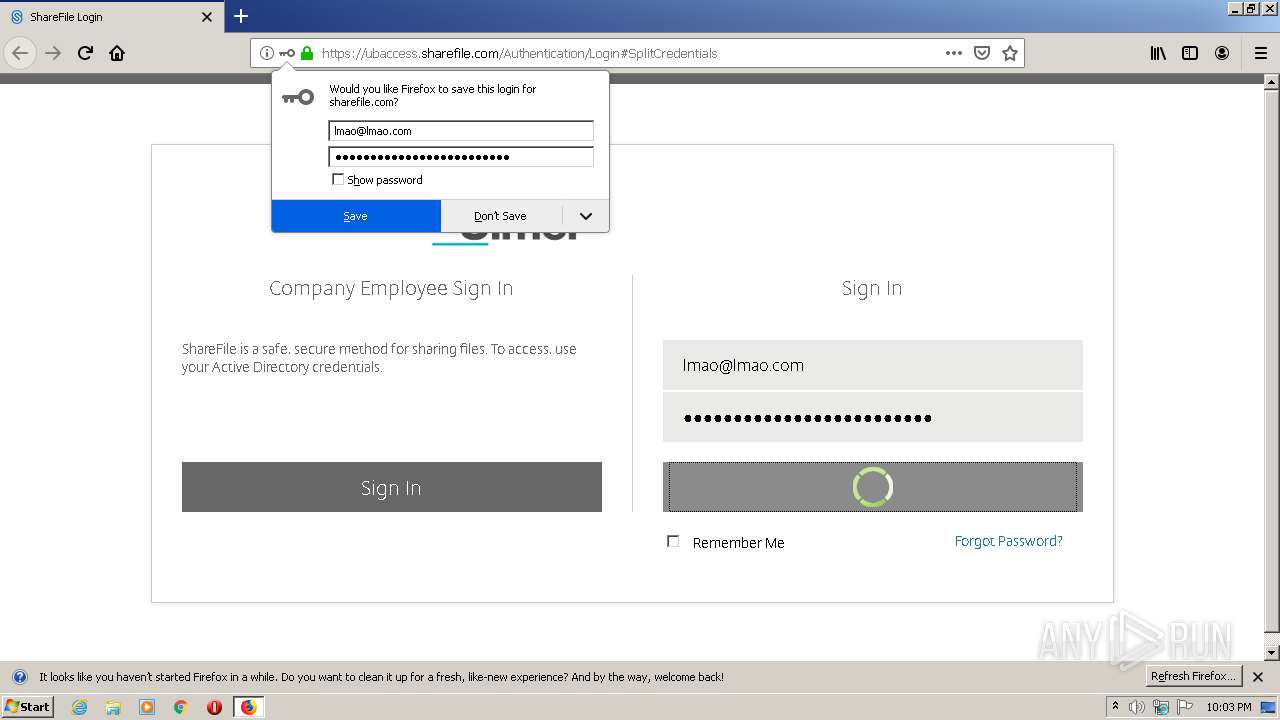The image size is (1280, 720).
Task: Click the Company Employee Sign In heading
Action: [391, 288]
